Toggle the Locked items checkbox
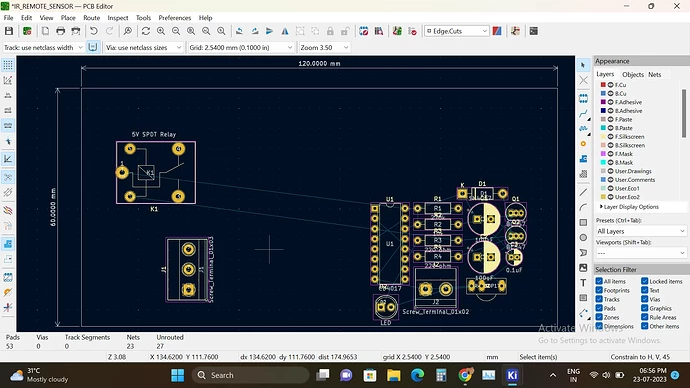Viewport: 690px width, 388px height. (645, 281)
